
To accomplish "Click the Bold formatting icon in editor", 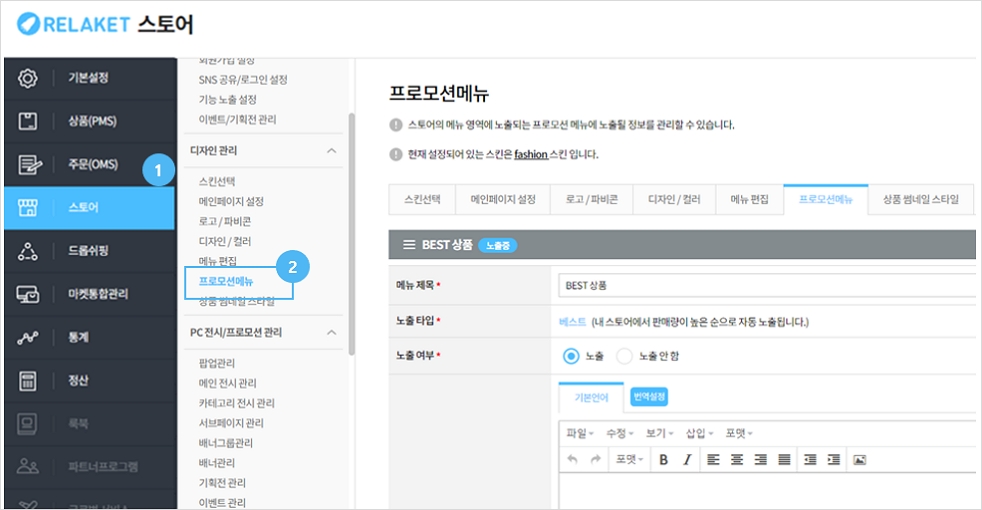I will (x=663, y=460).
